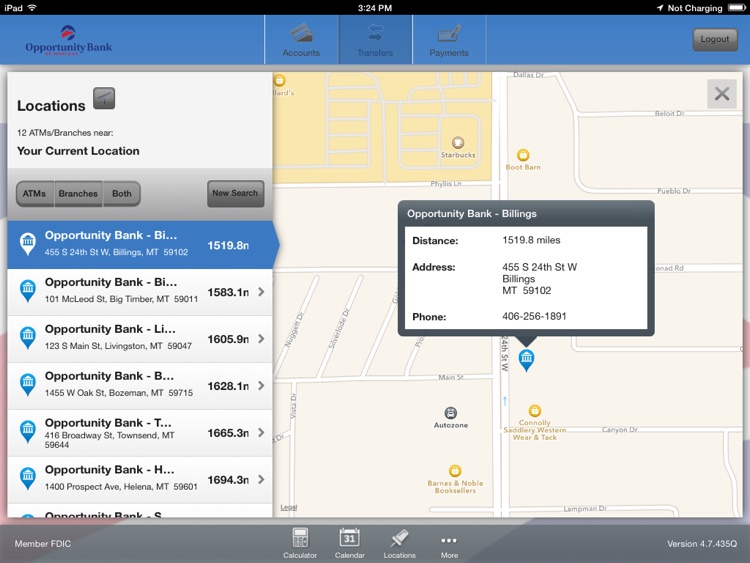Click bank pin icon on Livingston row
The image size is (750, 563).
[28, 338]
